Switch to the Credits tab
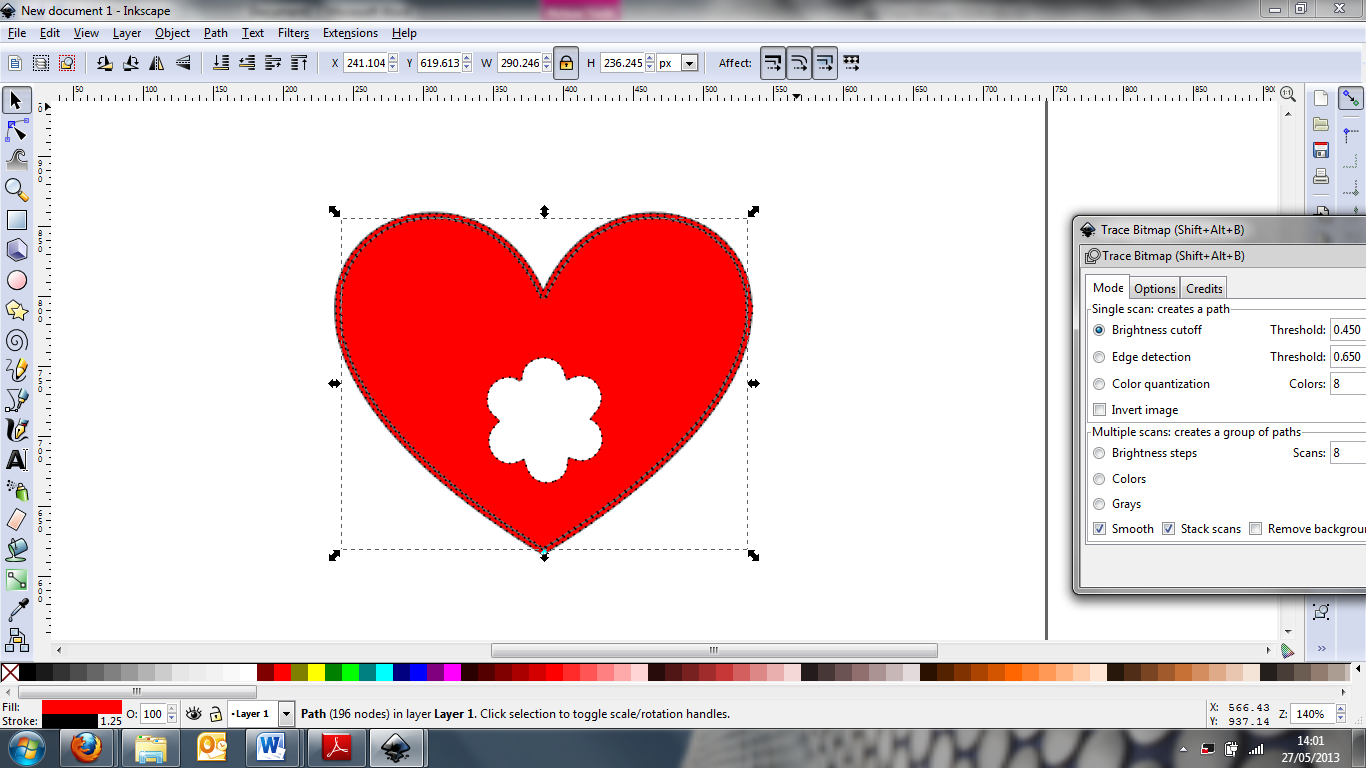The height and width of the screenshot is (768, 1366). [x=1204, y=289]
